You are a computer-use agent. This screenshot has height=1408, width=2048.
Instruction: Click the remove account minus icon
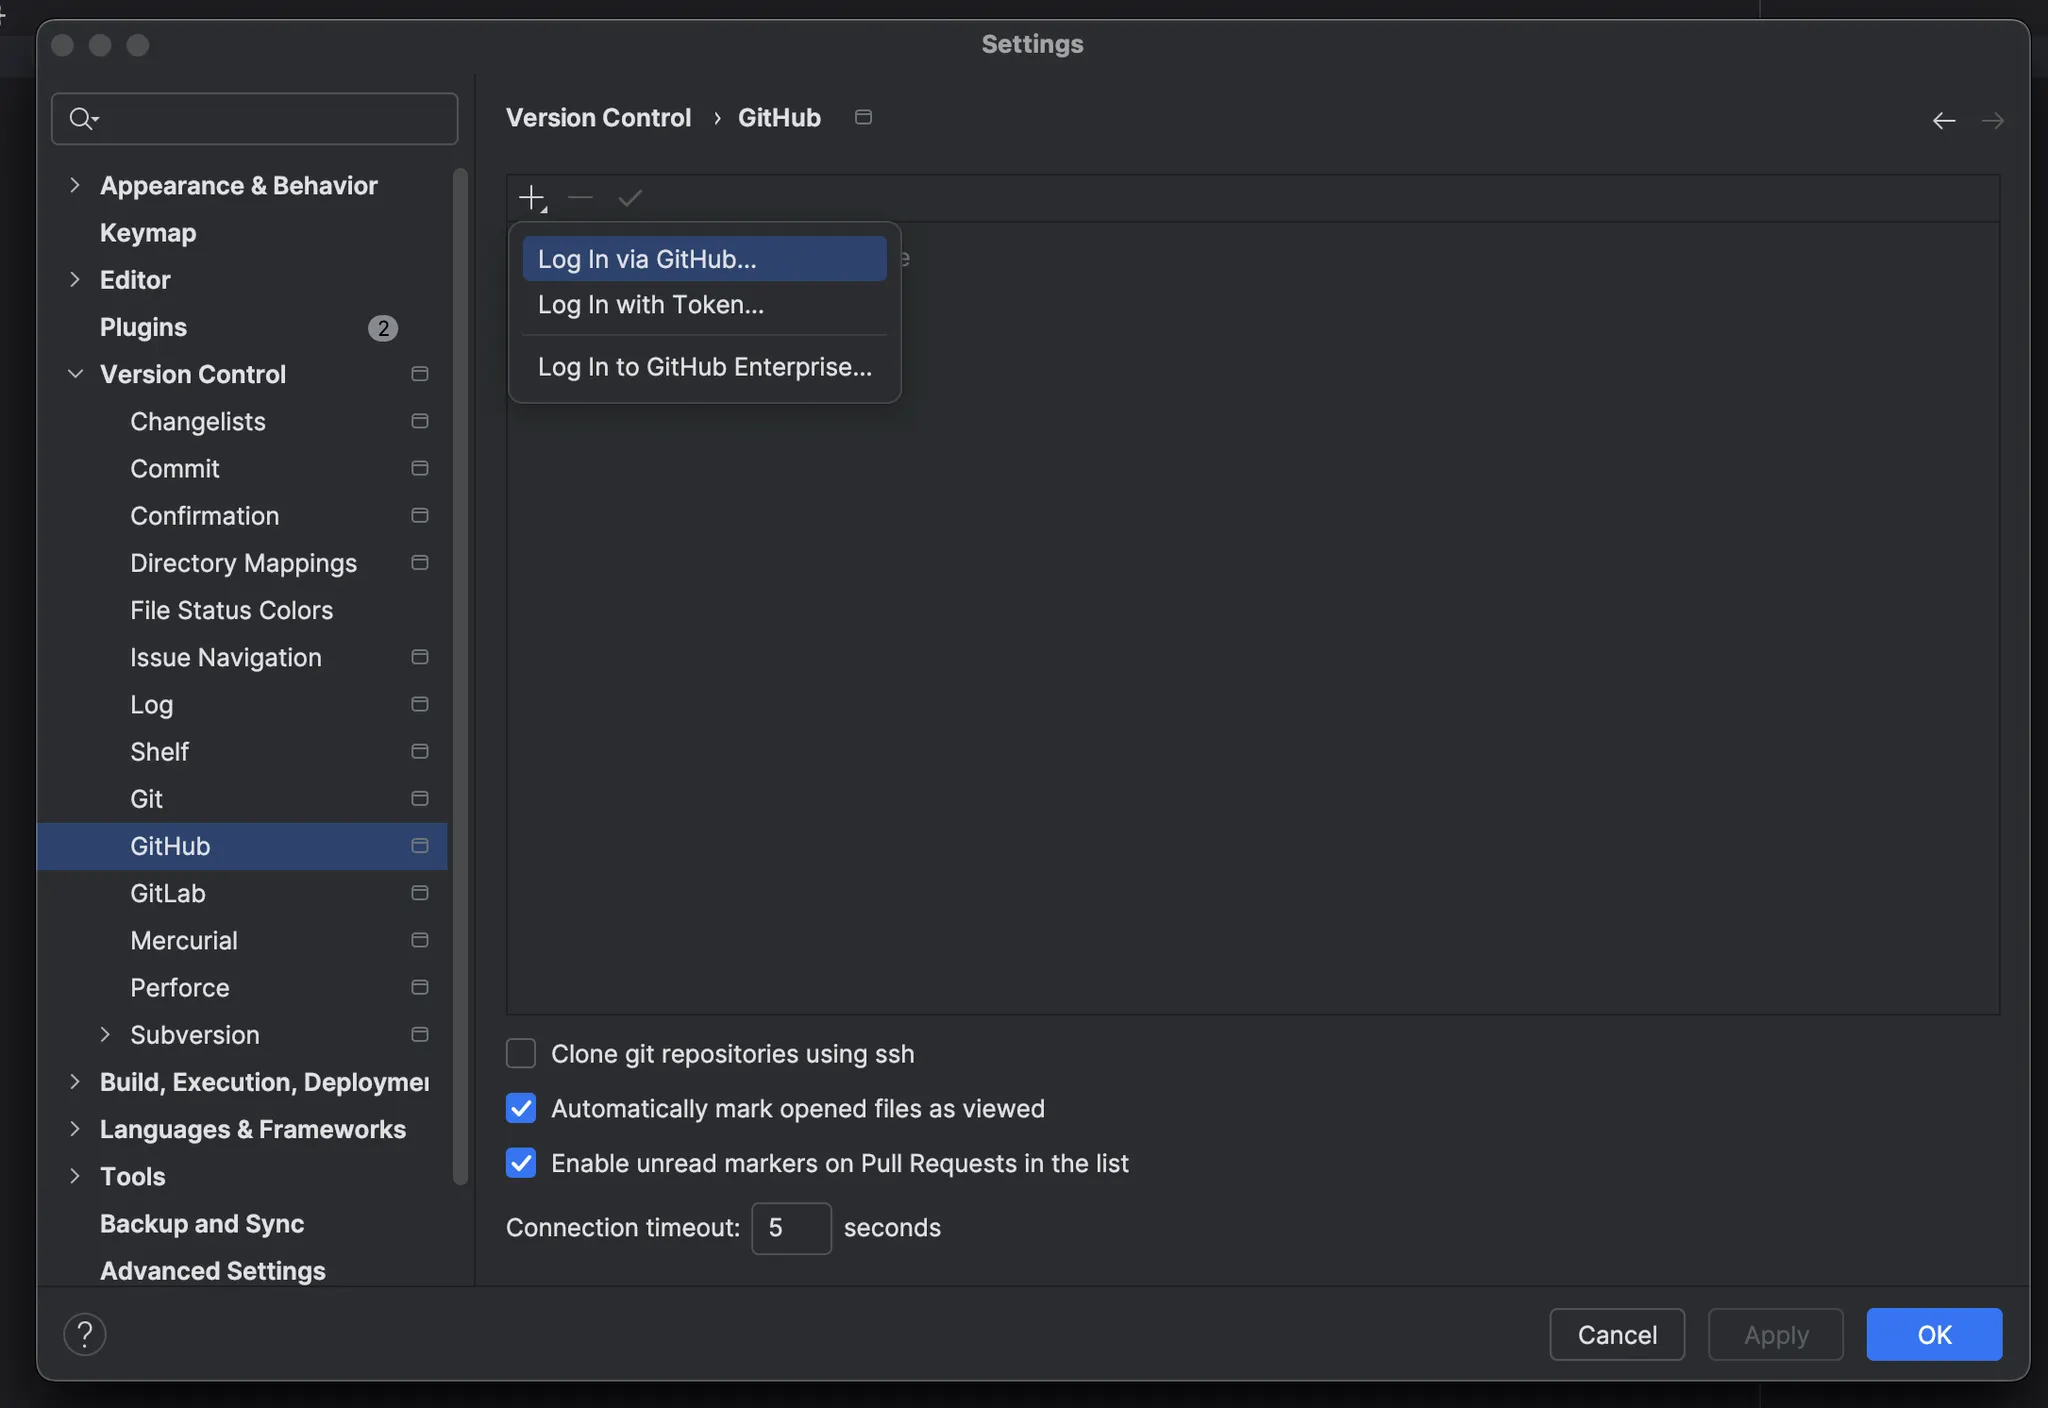click(x=580, y=198)
